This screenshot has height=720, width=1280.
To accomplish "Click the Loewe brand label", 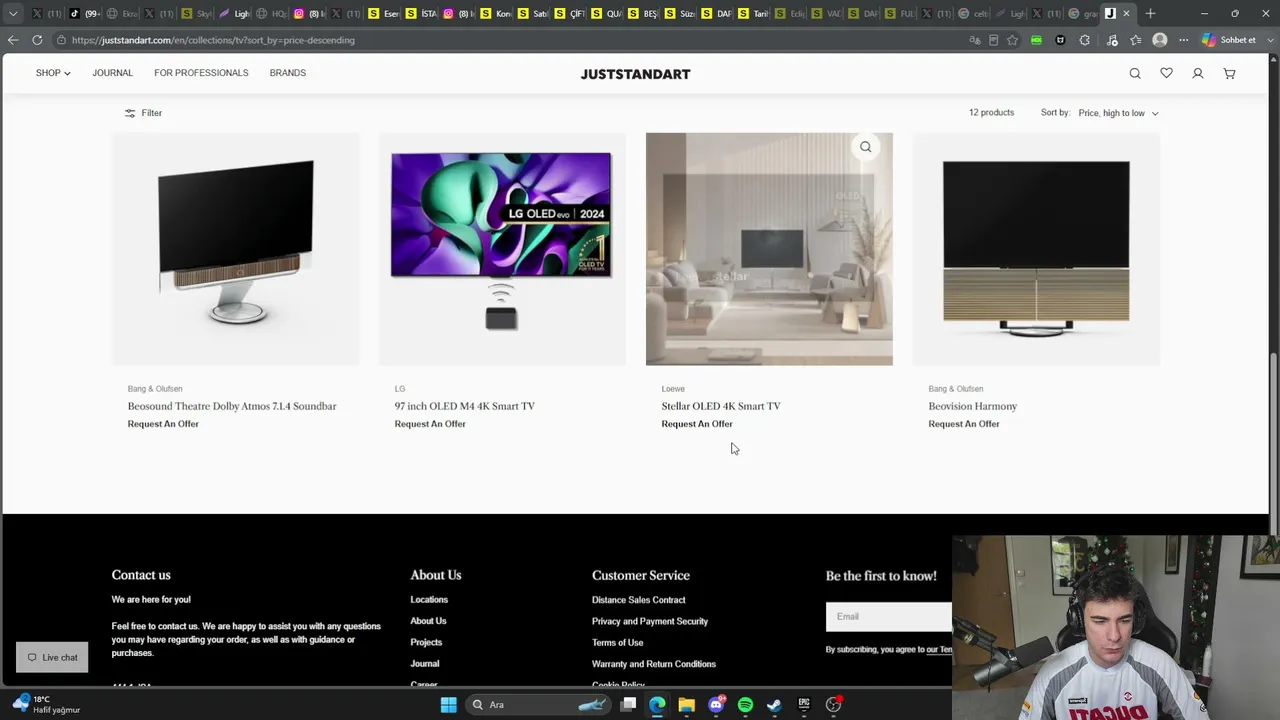I will coord(673,389).
